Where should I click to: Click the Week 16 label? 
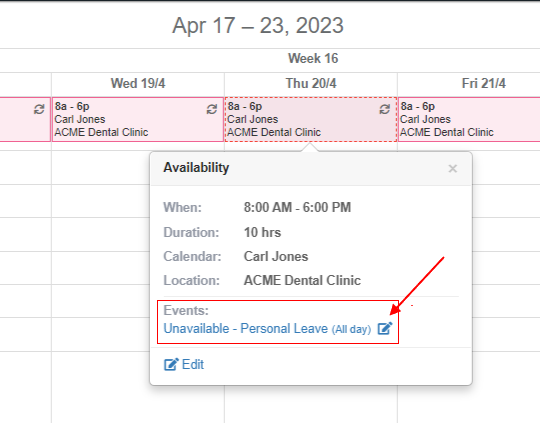click(313, 58)
